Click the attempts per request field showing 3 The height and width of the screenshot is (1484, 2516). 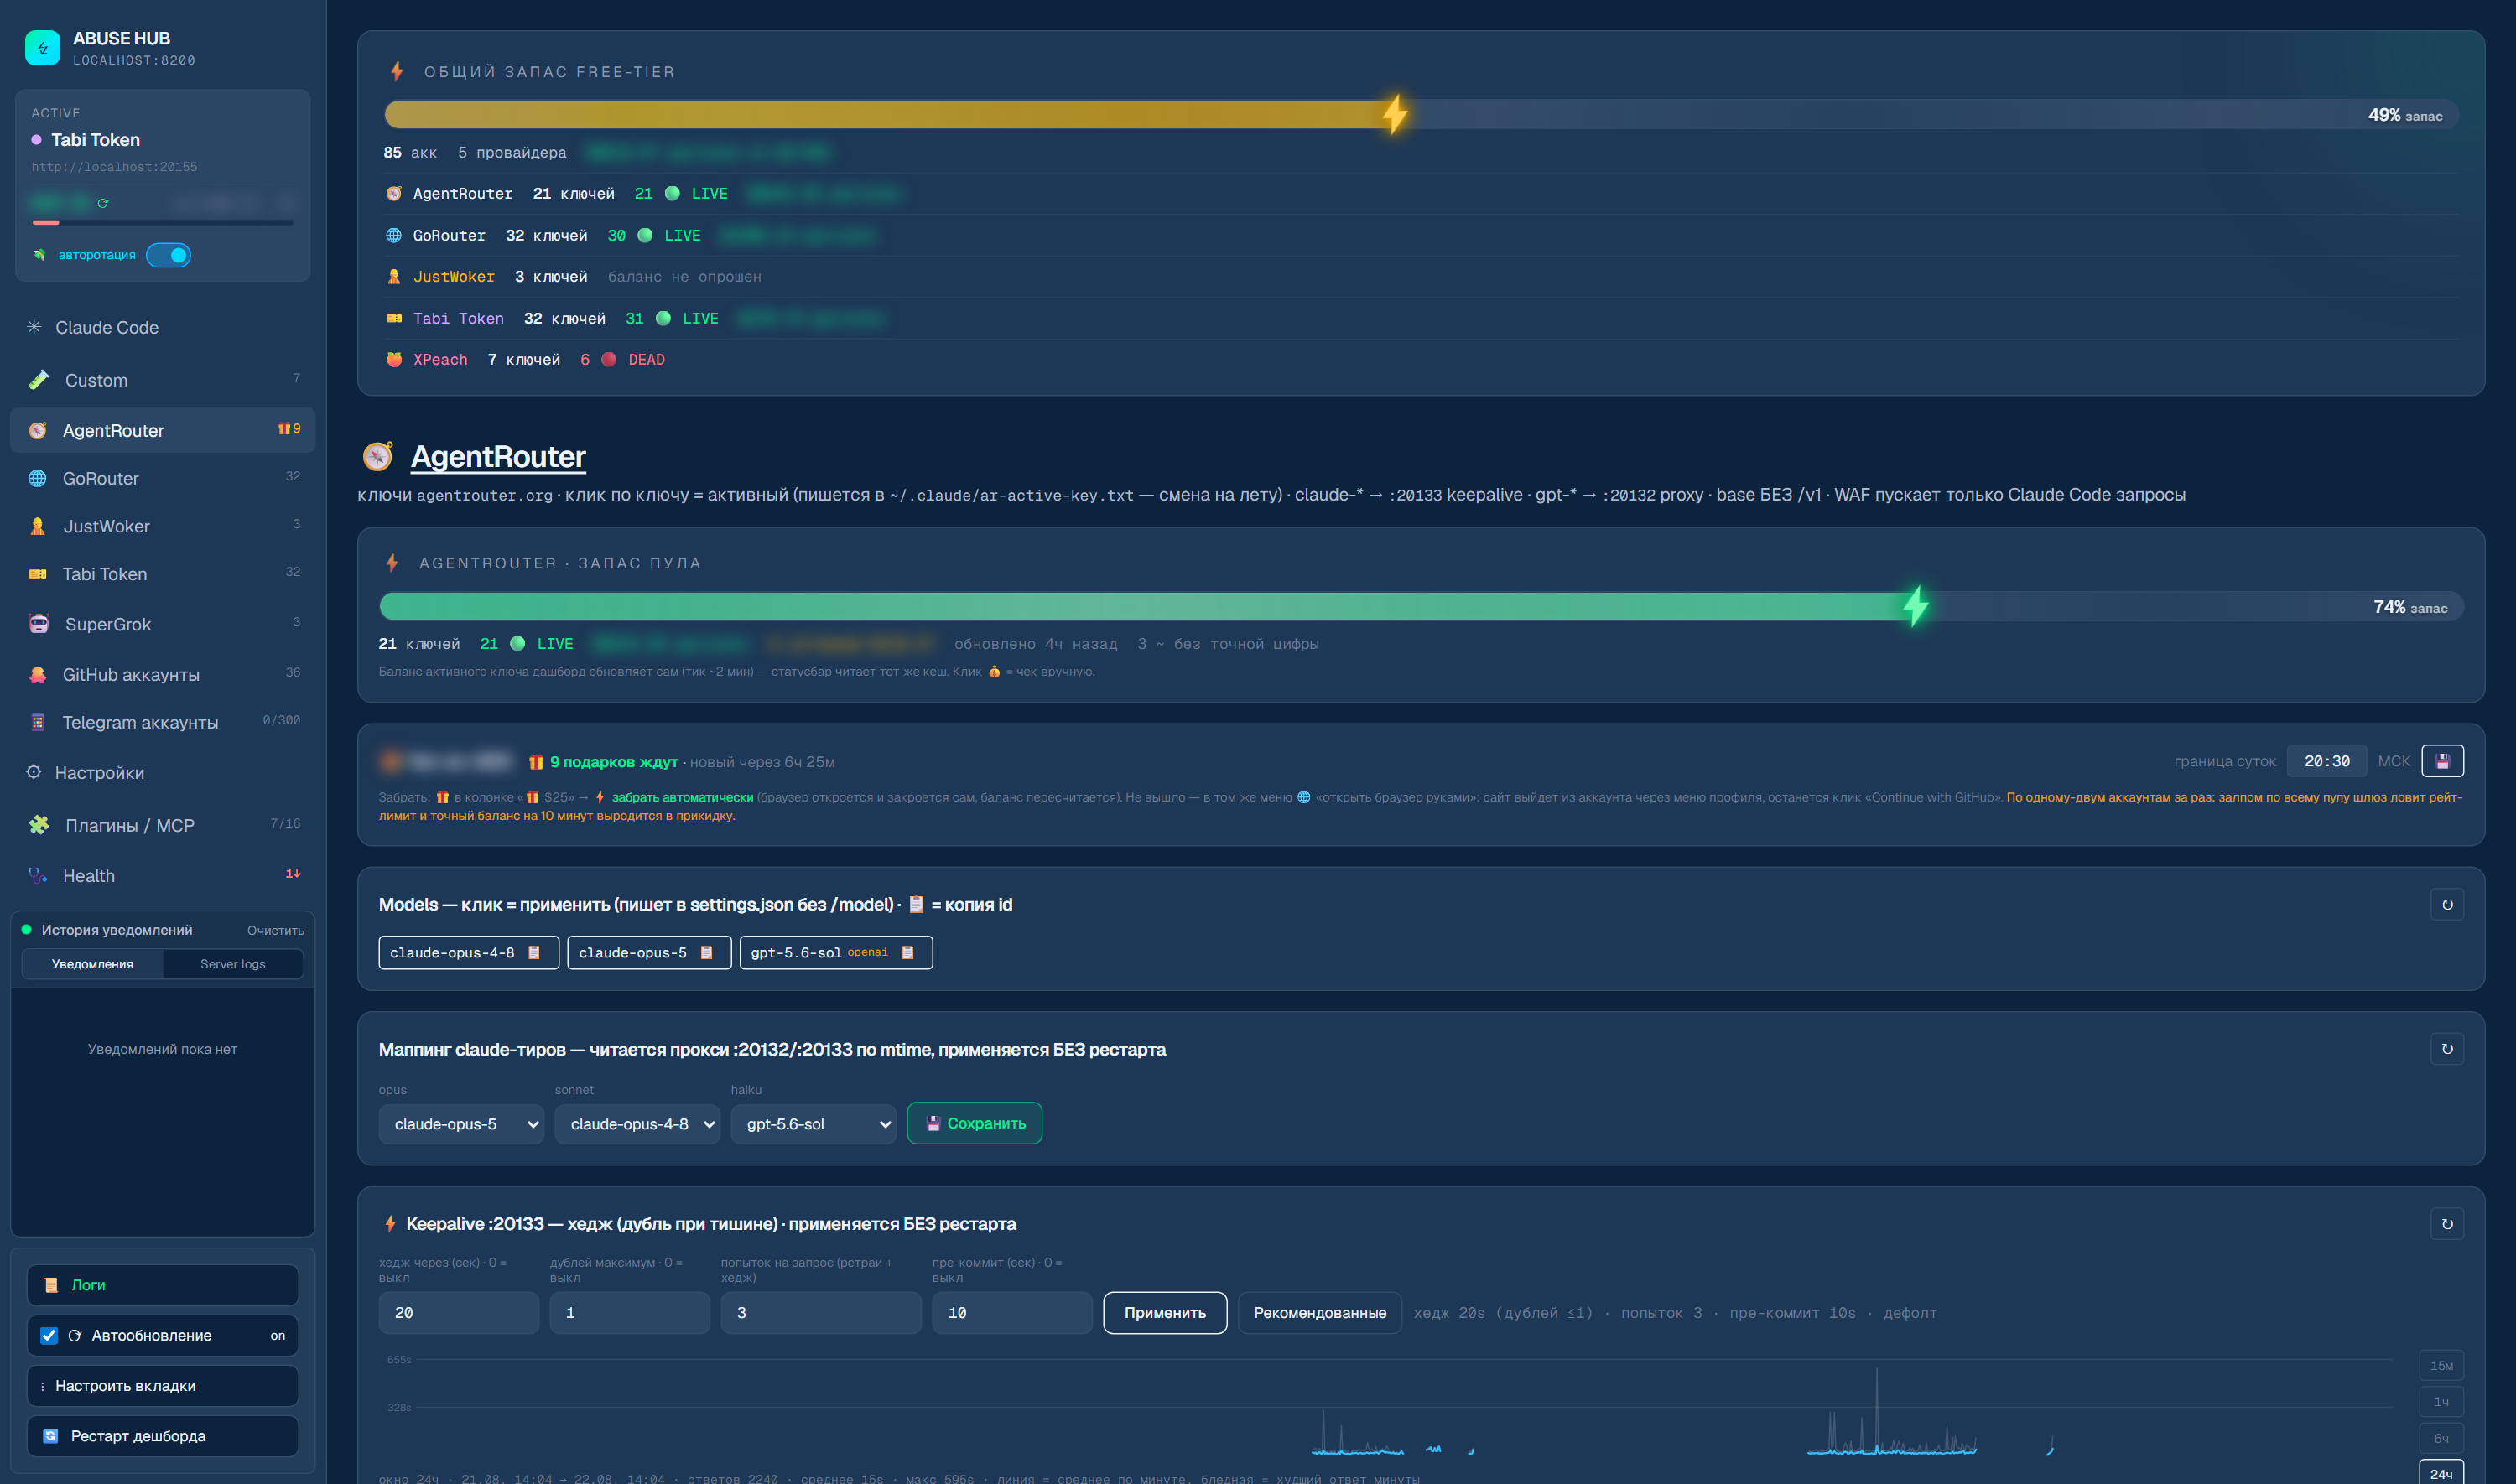821,1313
